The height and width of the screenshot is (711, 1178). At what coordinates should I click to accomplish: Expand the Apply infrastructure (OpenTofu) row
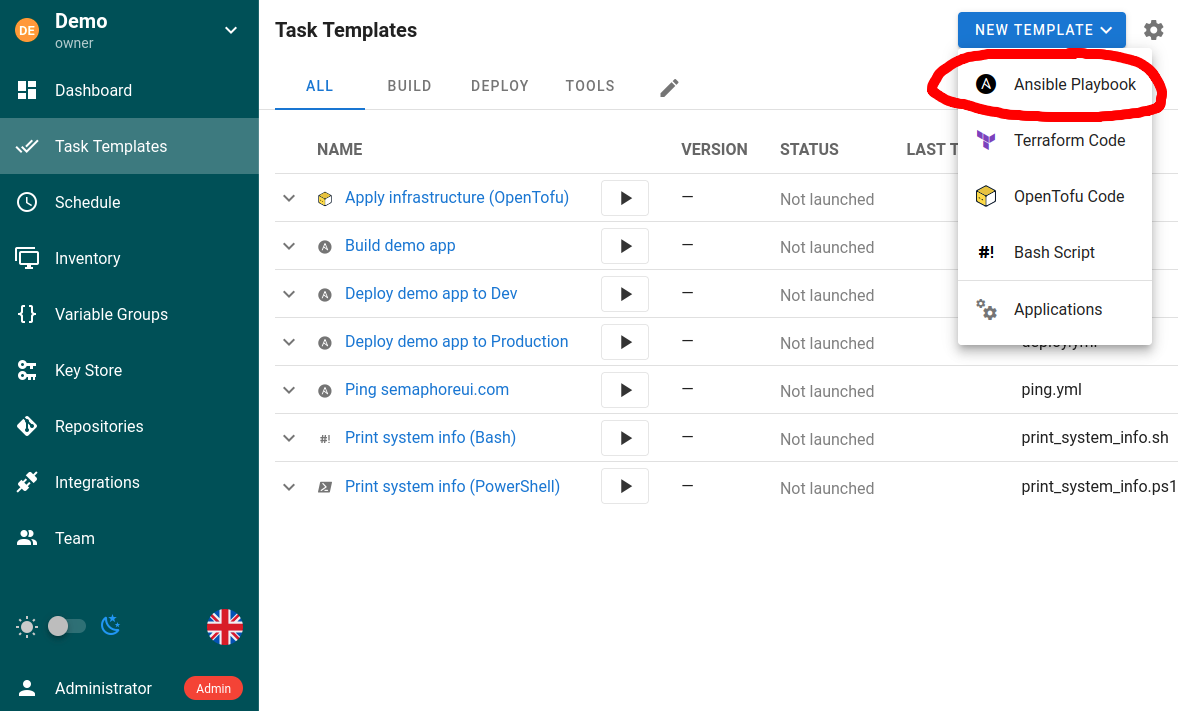[x=289, y=198]
